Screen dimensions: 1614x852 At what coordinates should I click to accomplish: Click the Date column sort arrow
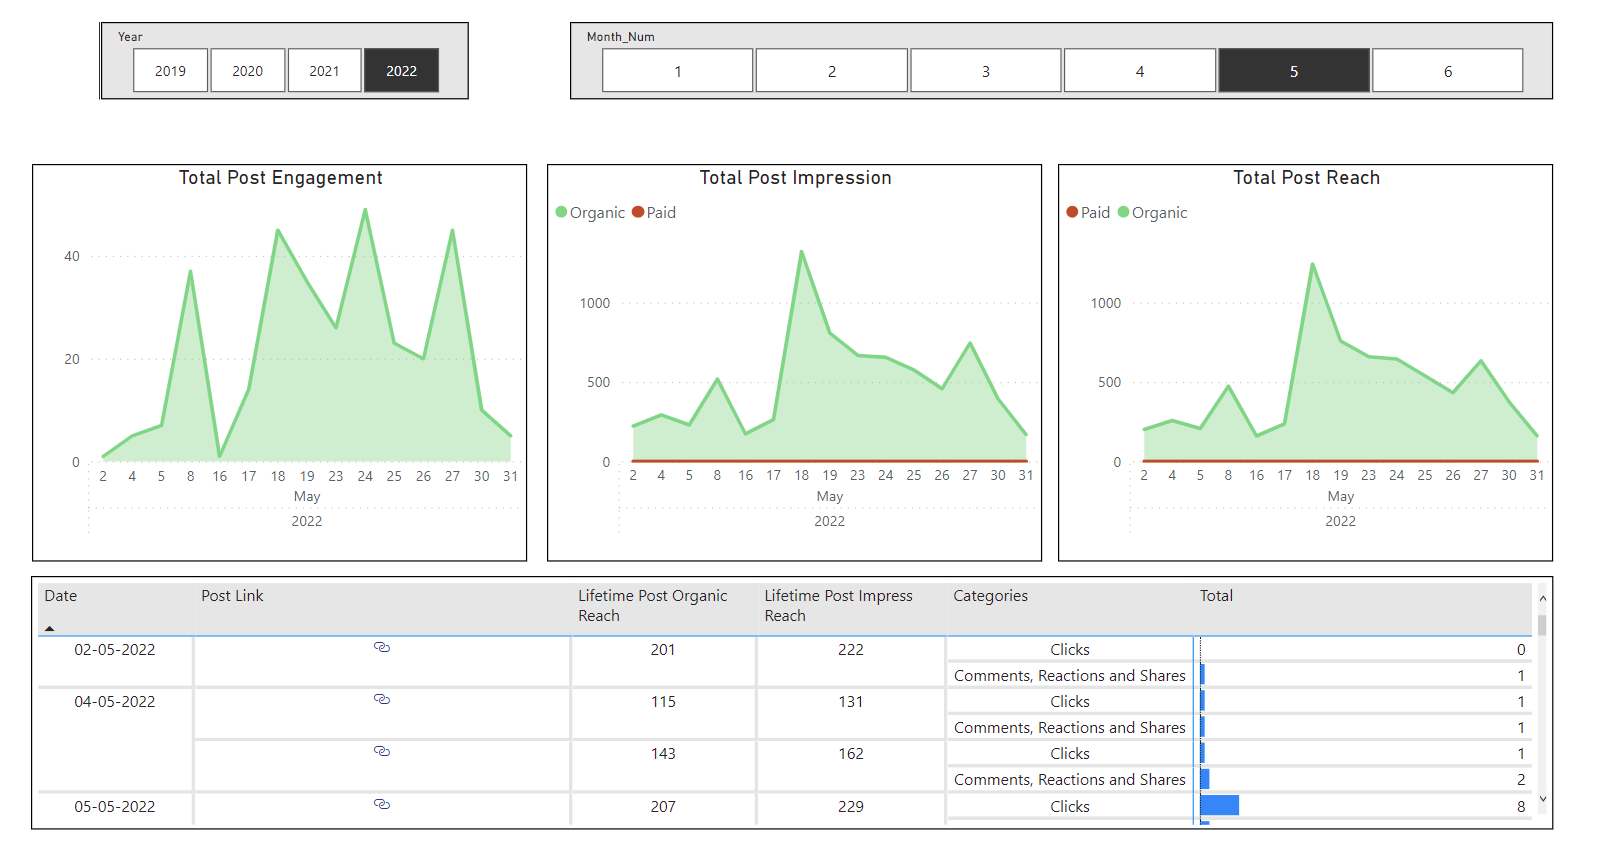(49, 629)
